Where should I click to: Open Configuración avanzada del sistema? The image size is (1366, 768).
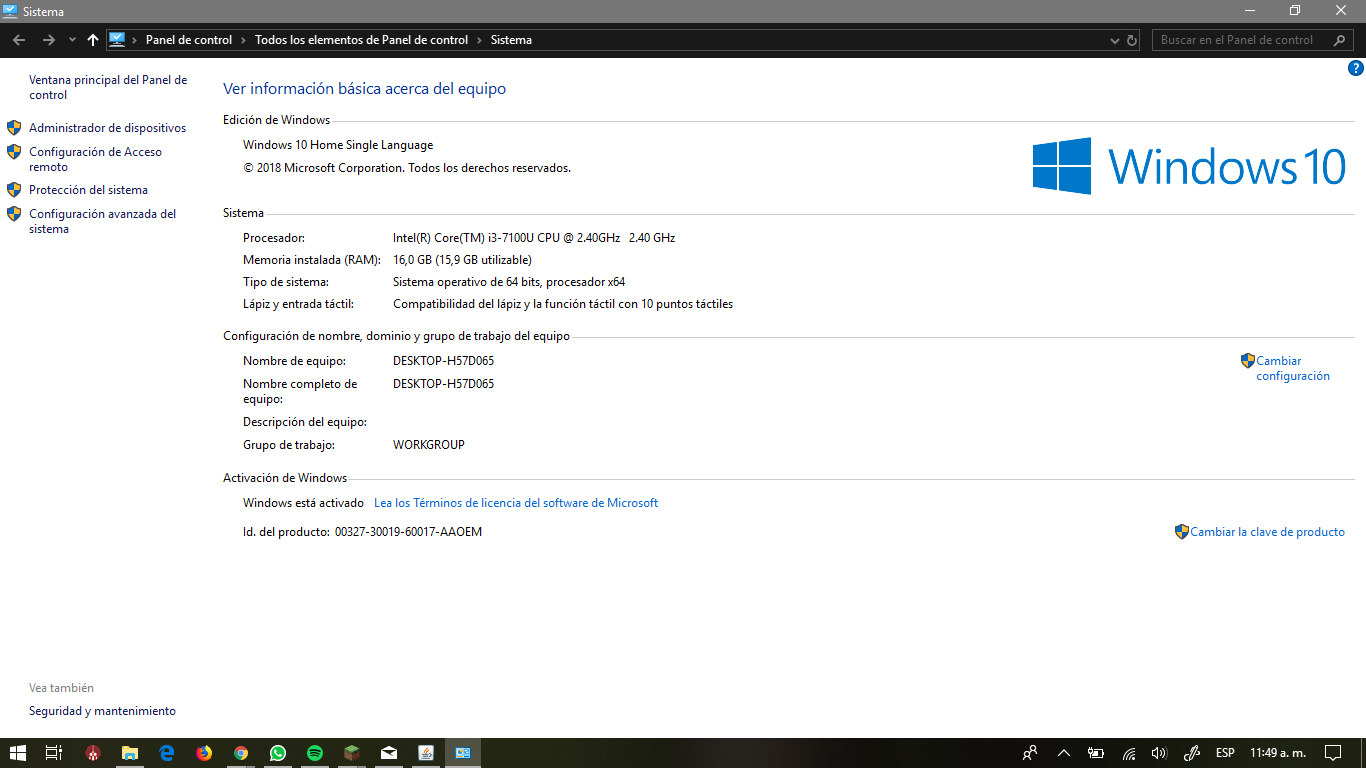102,221
